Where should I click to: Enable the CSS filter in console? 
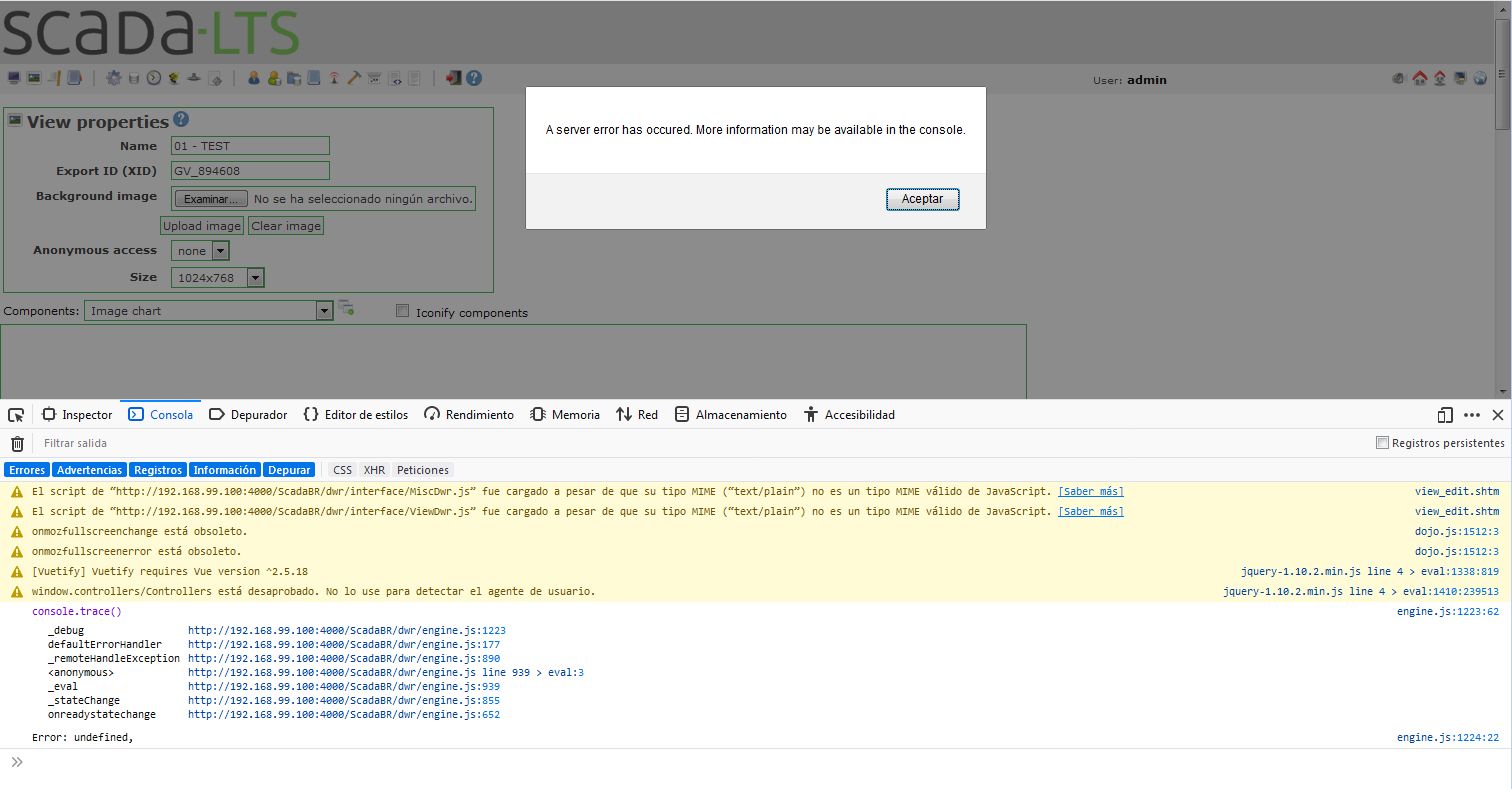[x=342, y=470]
